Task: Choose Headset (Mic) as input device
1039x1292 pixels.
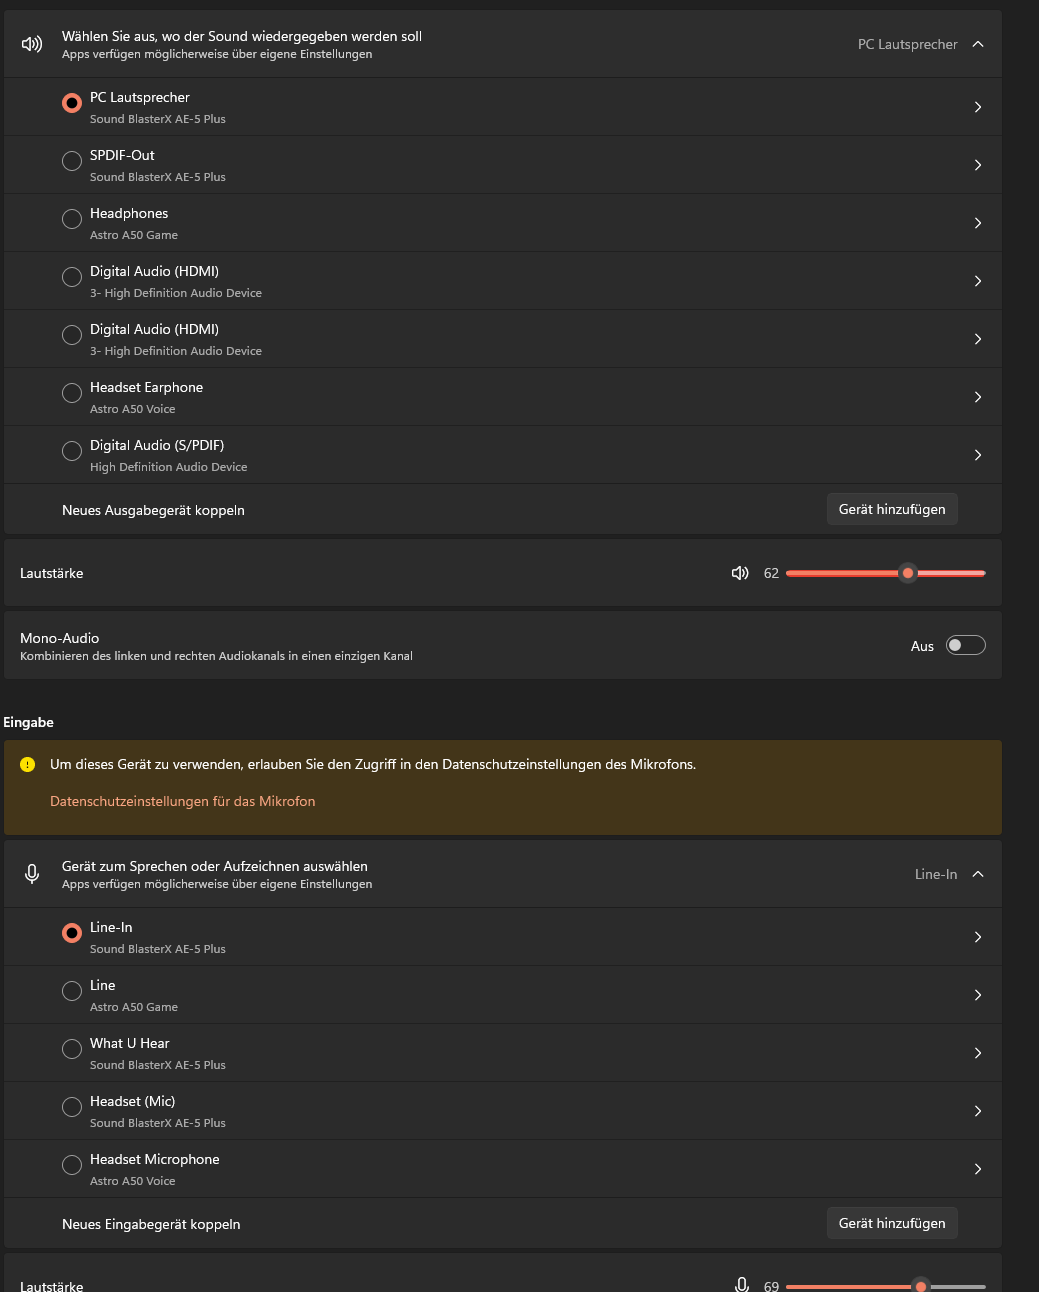Action: point(72,1107)
